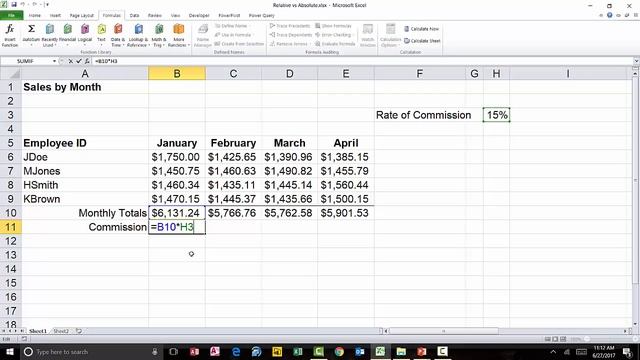Click the Save icon in Quick Access Toolbar
Screen dimensions: 640x360
[x=14, y=4]
